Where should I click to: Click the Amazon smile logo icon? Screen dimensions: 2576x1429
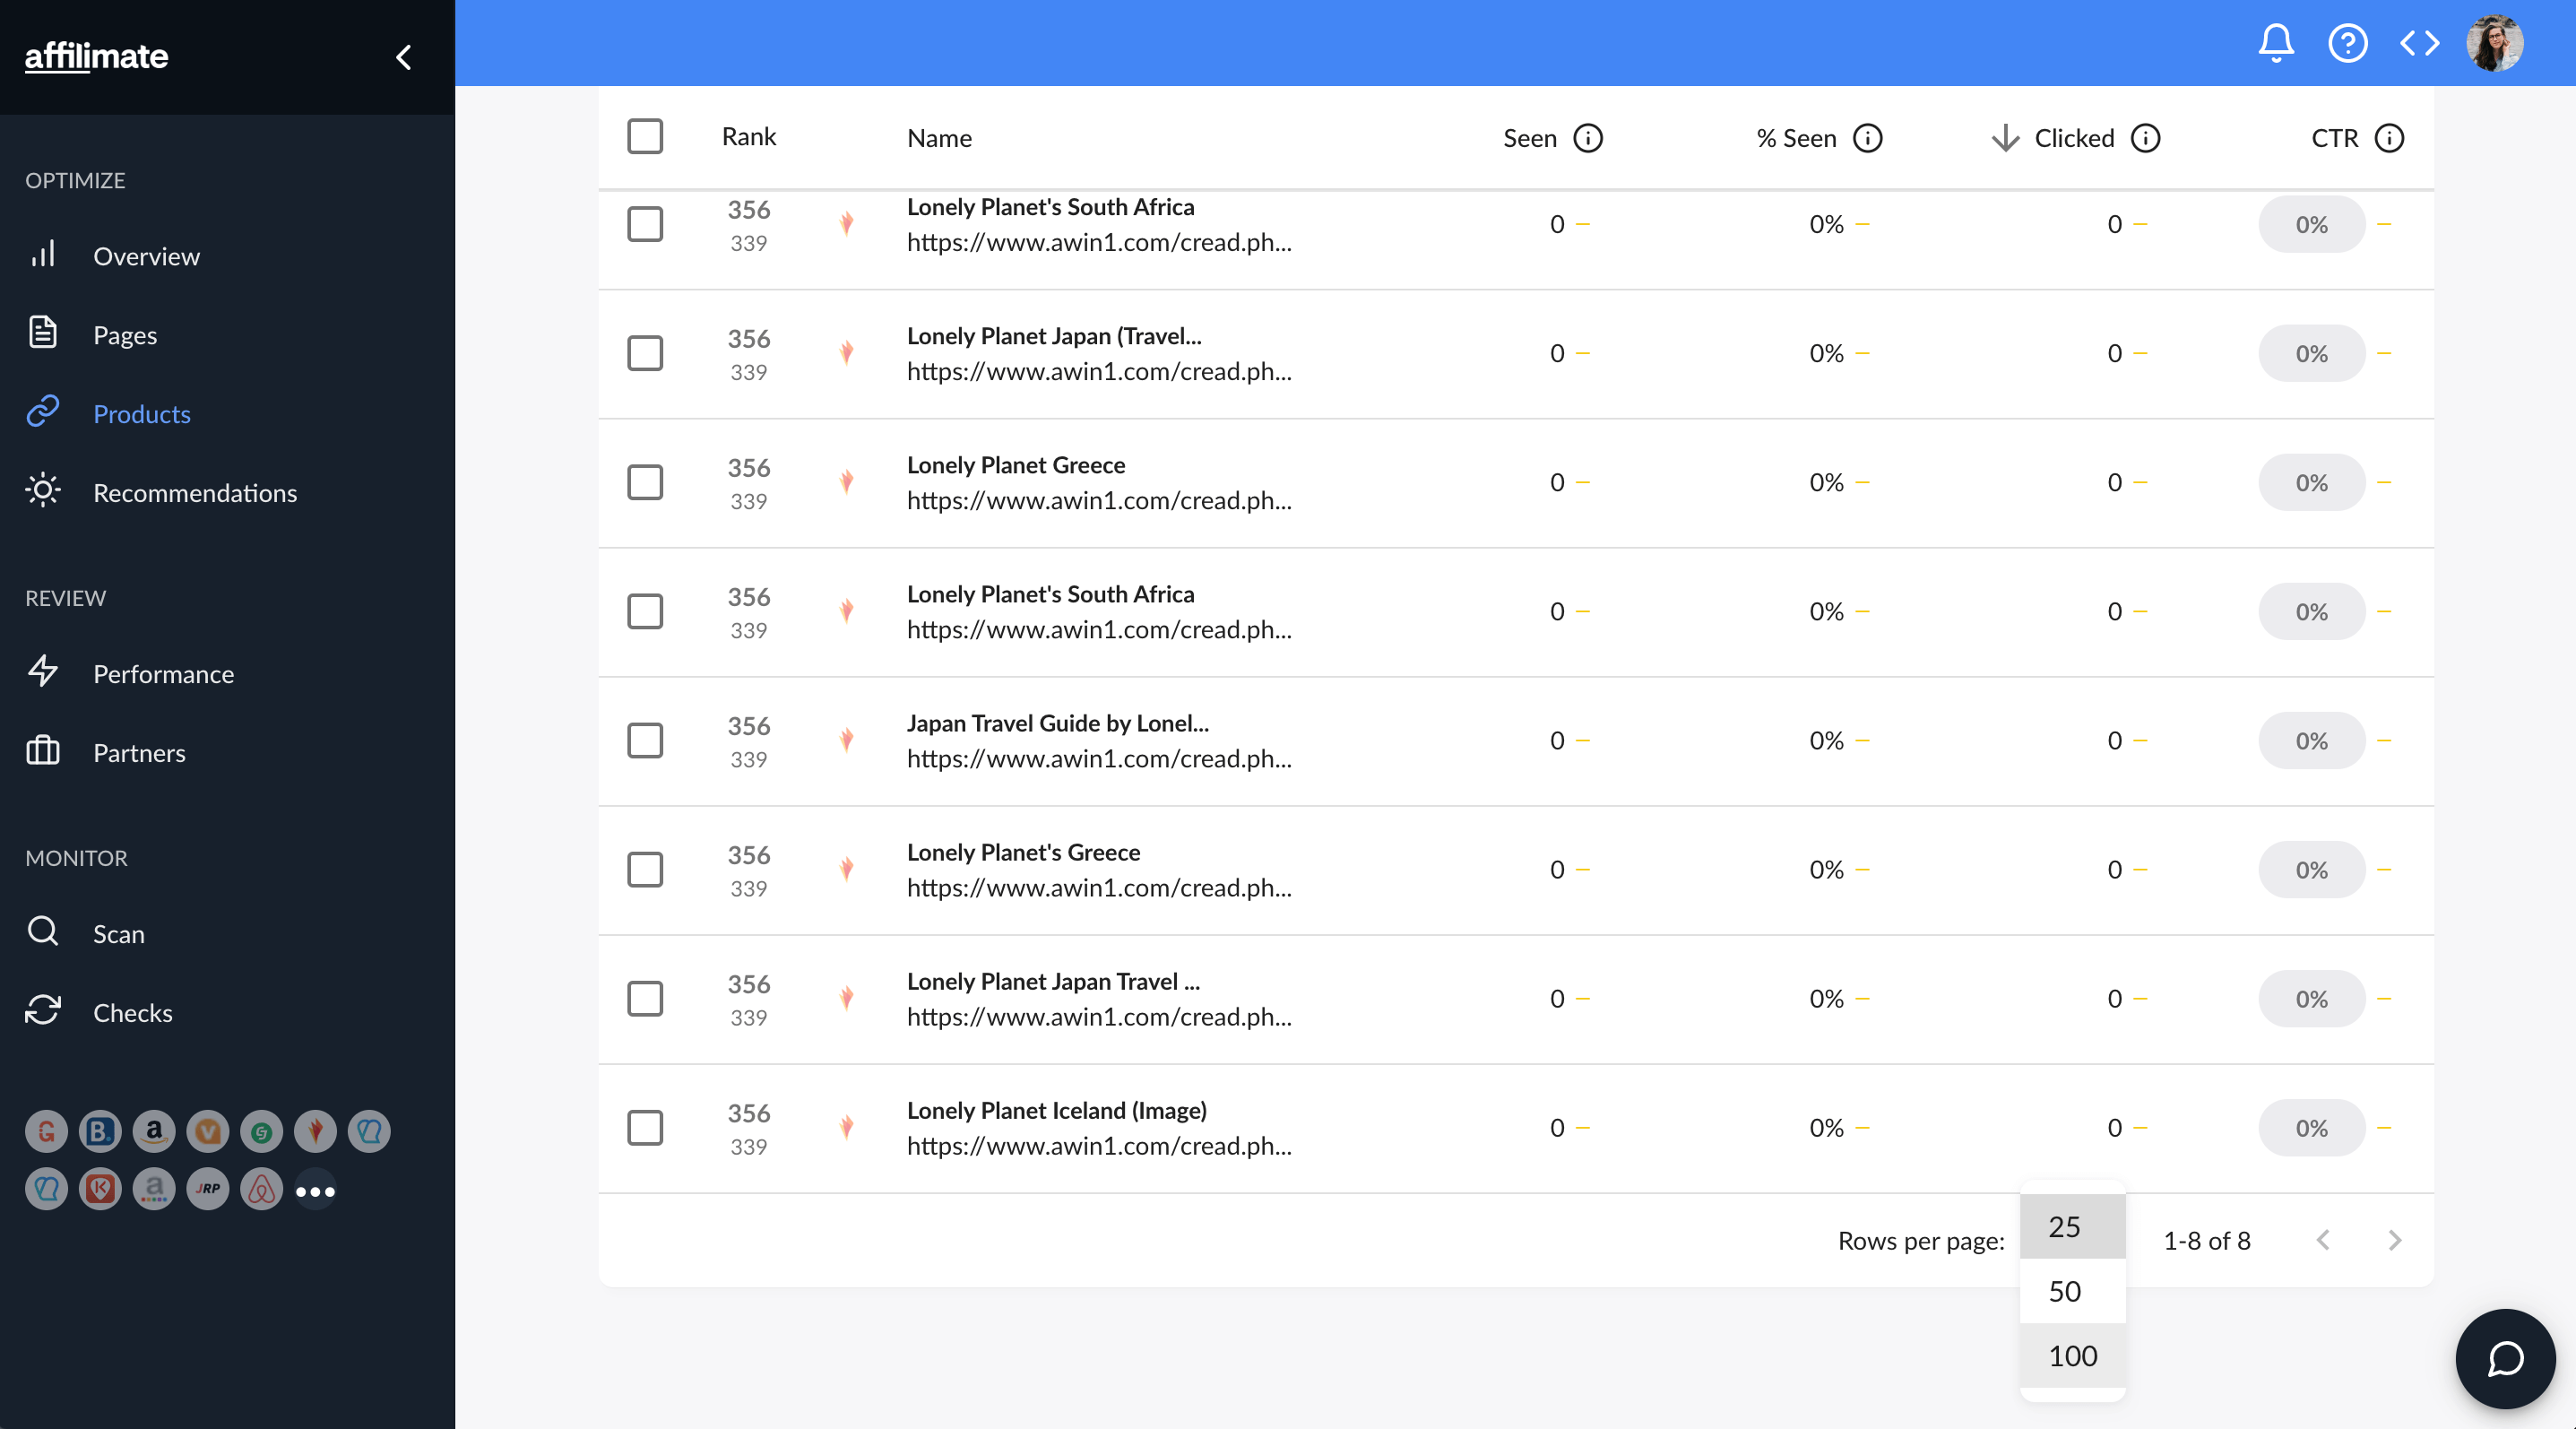[154, 1132]
